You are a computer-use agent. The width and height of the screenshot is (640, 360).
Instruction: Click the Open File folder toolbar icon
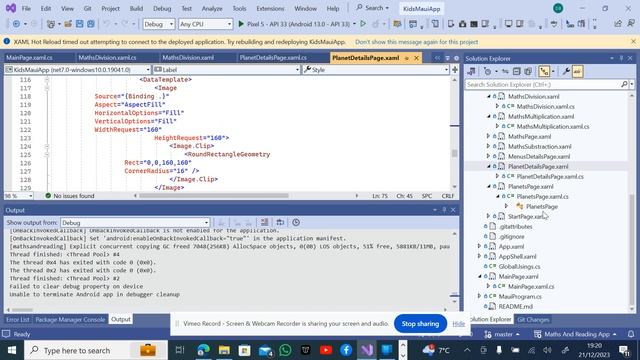click(x=68, y=24)
